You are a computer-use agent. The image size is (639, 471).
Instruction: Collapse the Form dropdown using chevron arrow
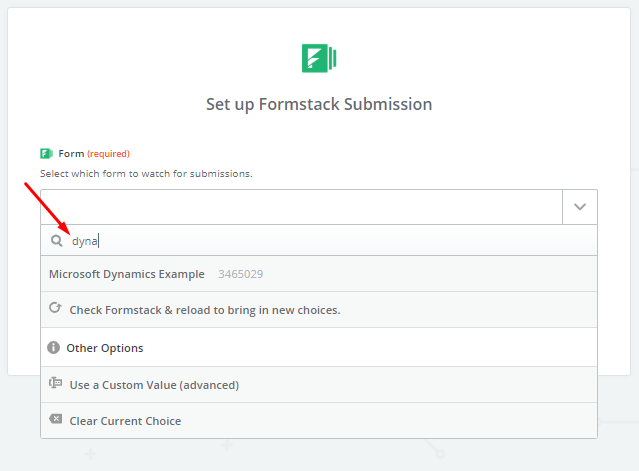point(579,207)
